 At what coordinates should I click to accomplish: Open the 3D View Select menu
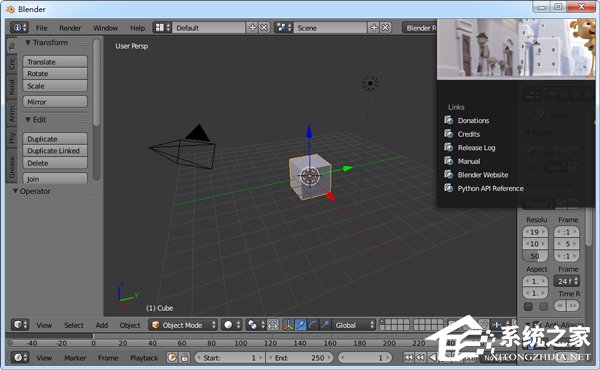(x=74, y=325)
